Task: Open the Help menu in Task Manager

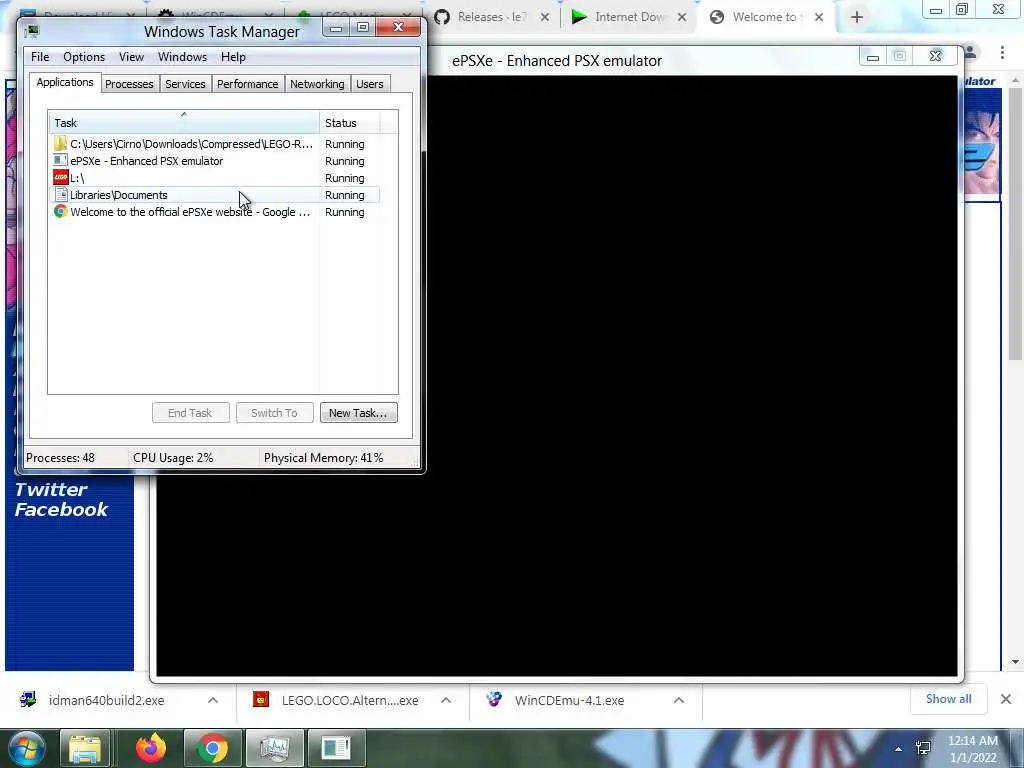Action: [233, 57]
